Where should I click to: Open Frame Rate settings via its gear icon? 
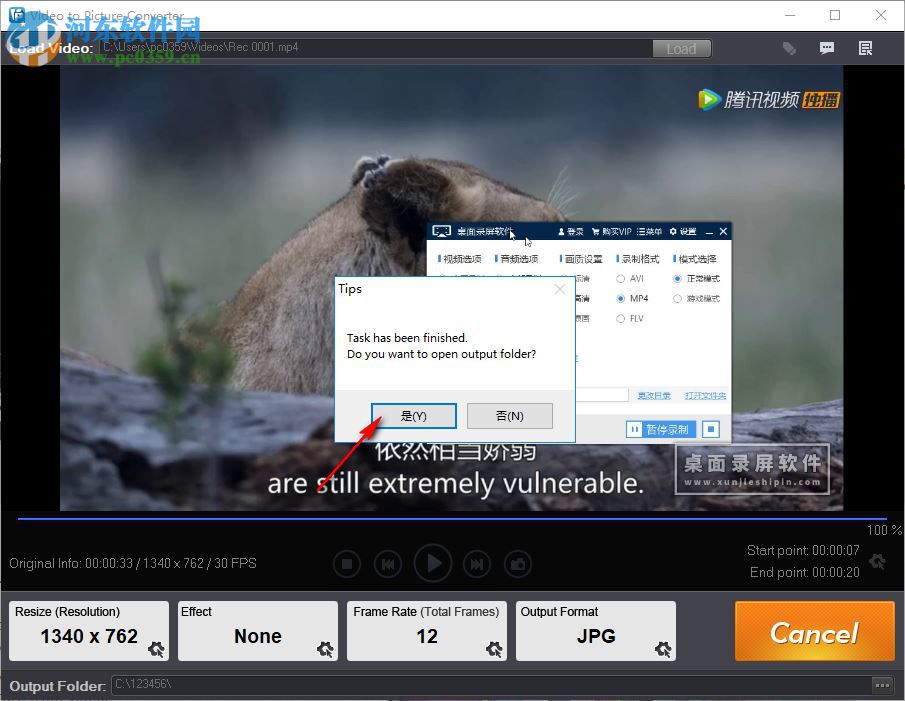(494, 650)
